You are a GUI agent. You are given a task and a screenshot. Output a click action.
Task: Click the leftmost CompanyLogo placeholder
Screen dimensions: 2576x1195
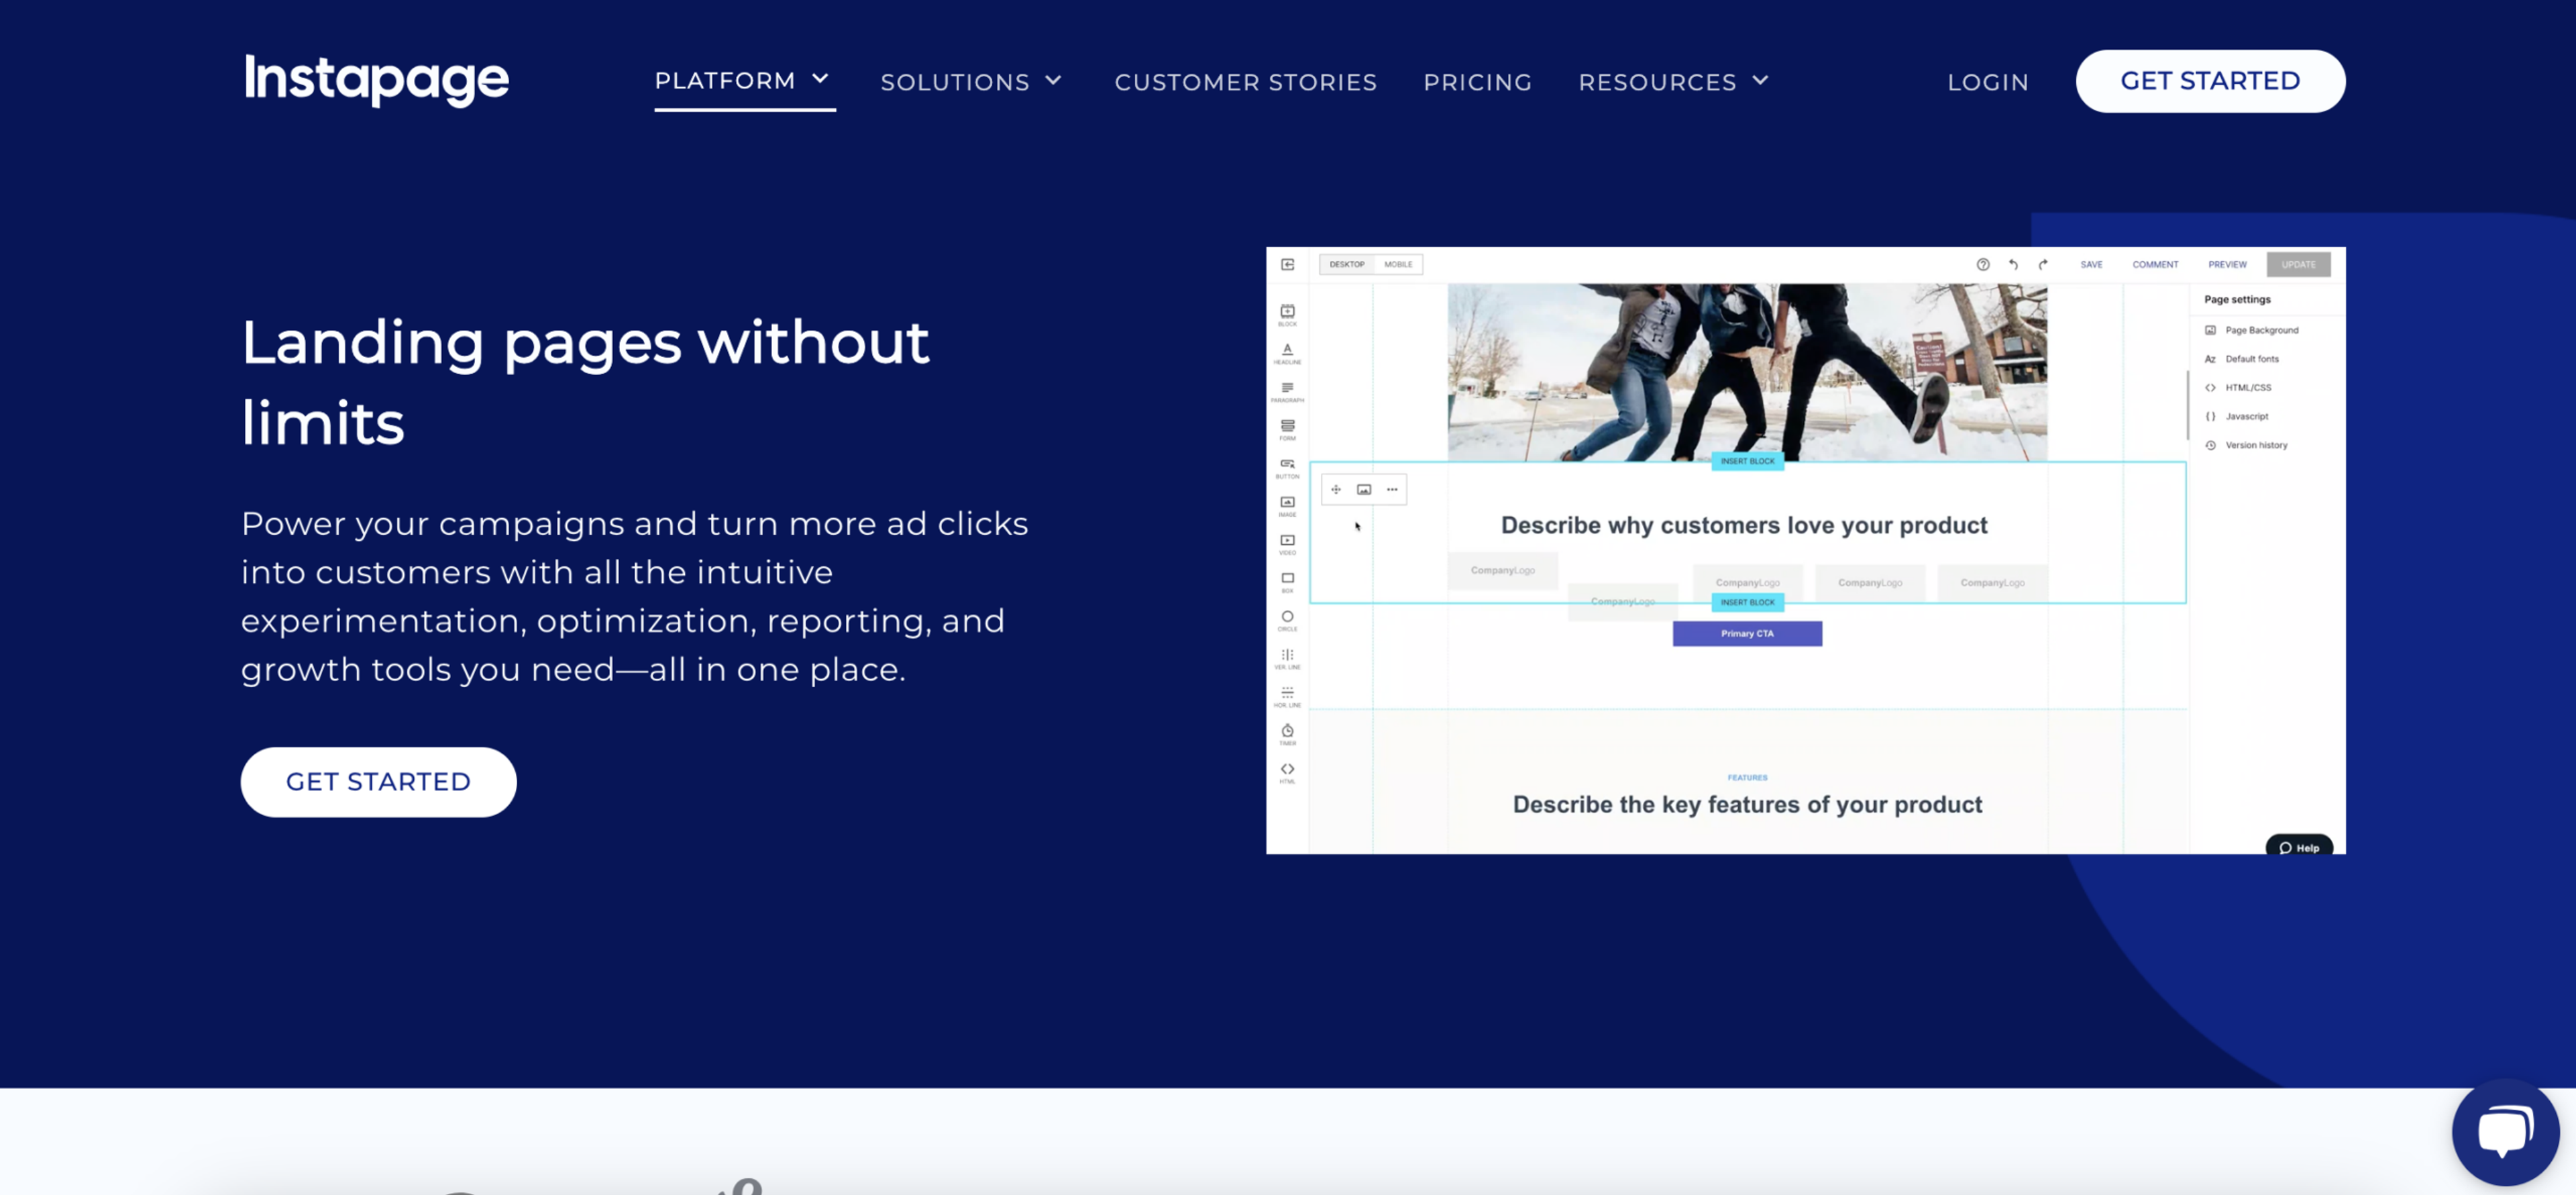coord(1502,570)
